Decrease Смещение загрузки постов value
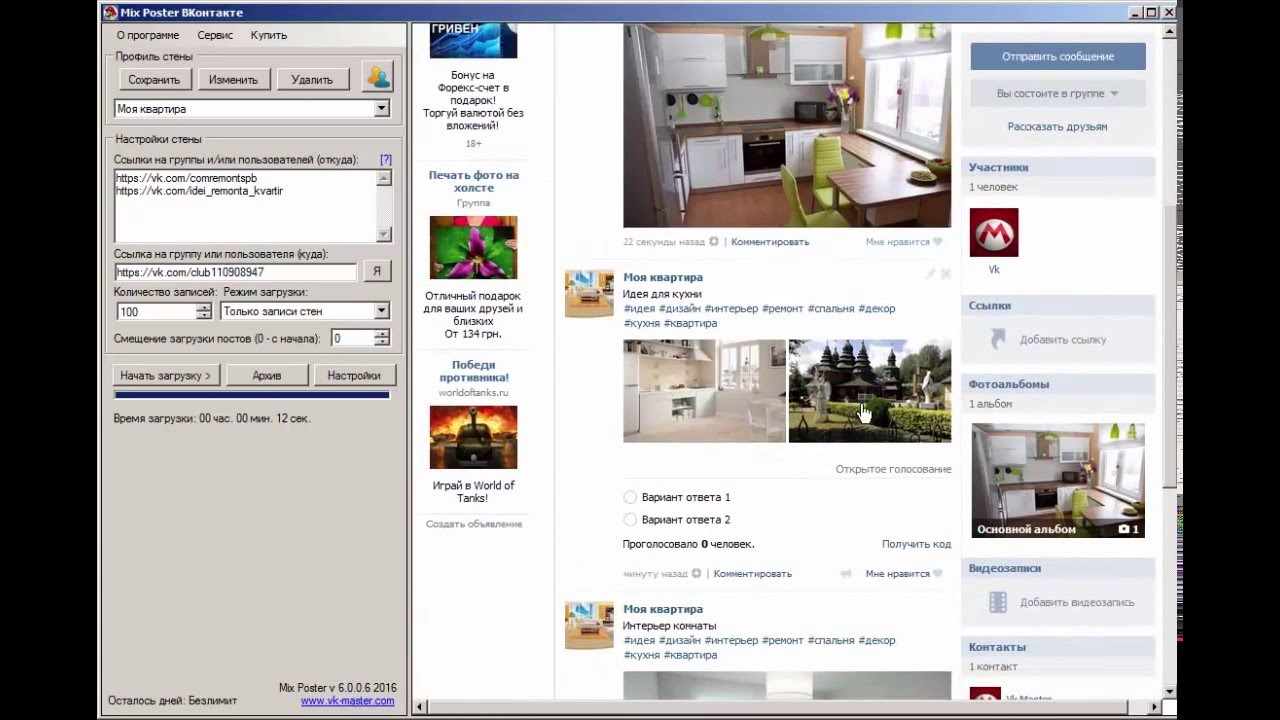Image resolution: width=1280 pixels, height=720 pixels. [x=381, y=342]
